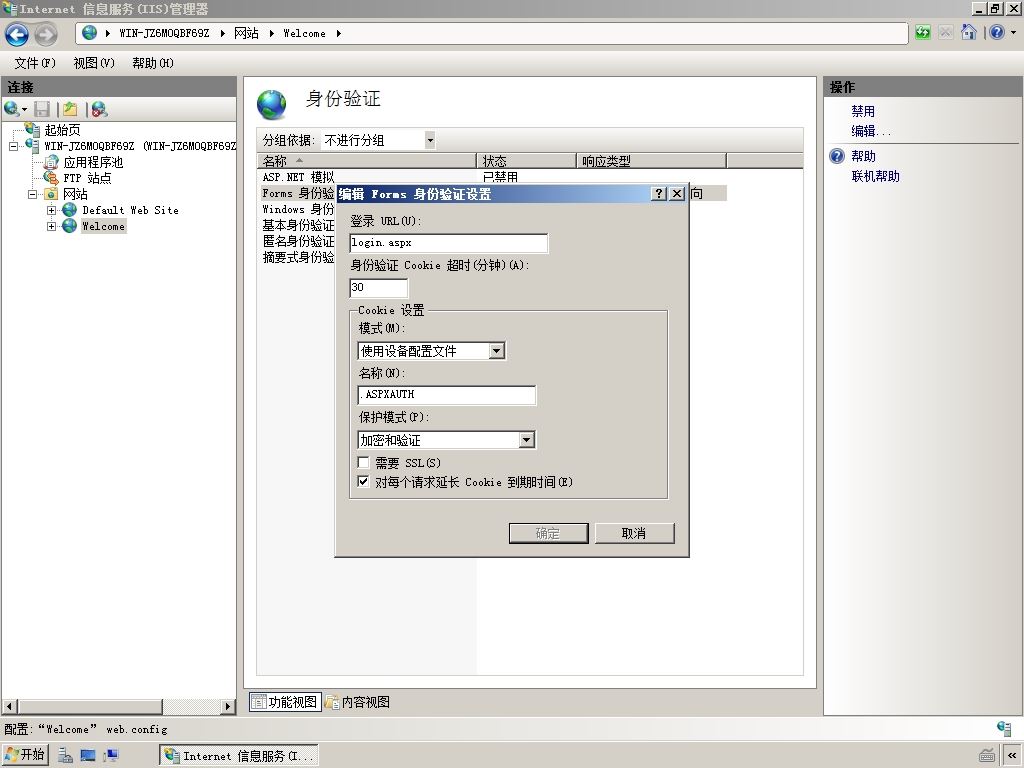This screenshot has height=768, width=1024.
Task: Collapse the 网站 tree node
Action: [x=32, y=194]
